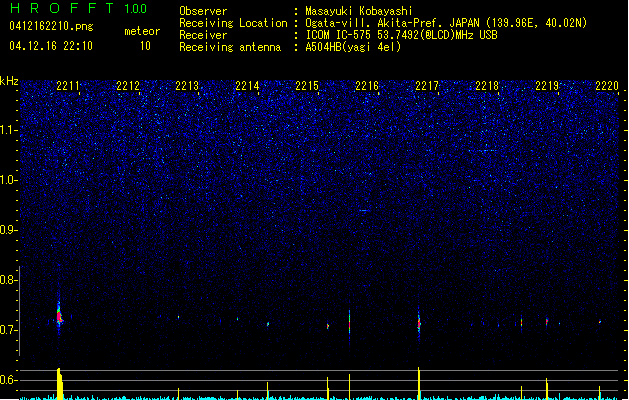Screen dimensions: 629x400
Task: Click the 2217 time marker
Action: coord(427,86)
